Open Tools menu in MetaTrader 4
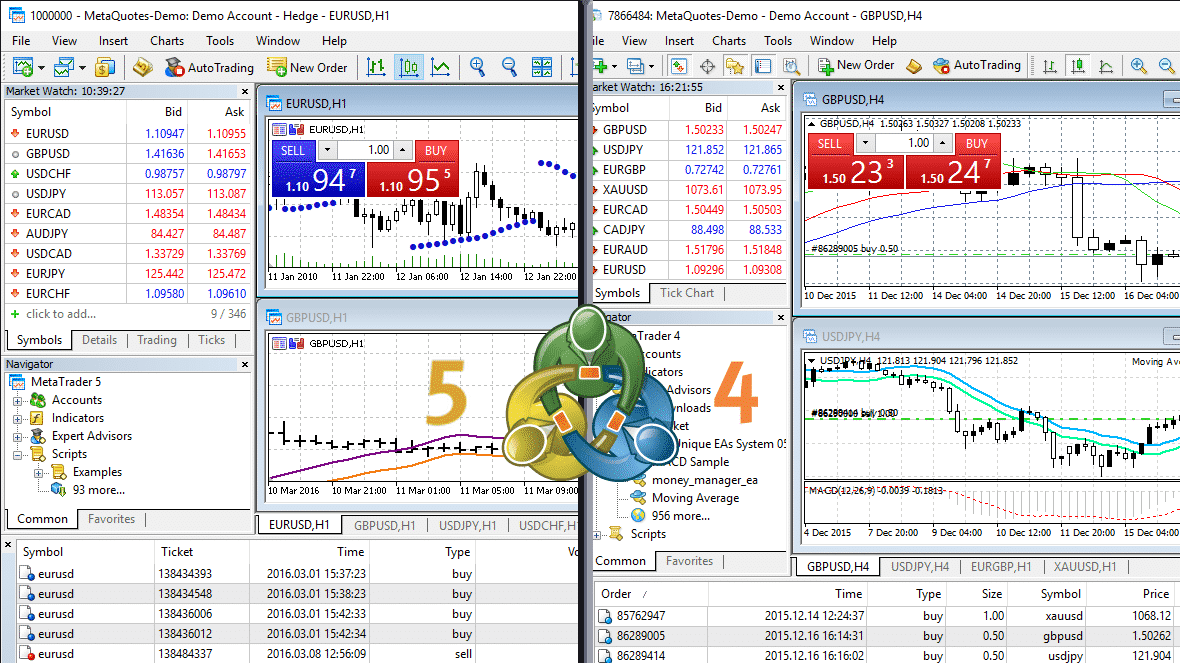Viewport: 1180px width, 663px height. pyautogui.click(x=778, y=41)
